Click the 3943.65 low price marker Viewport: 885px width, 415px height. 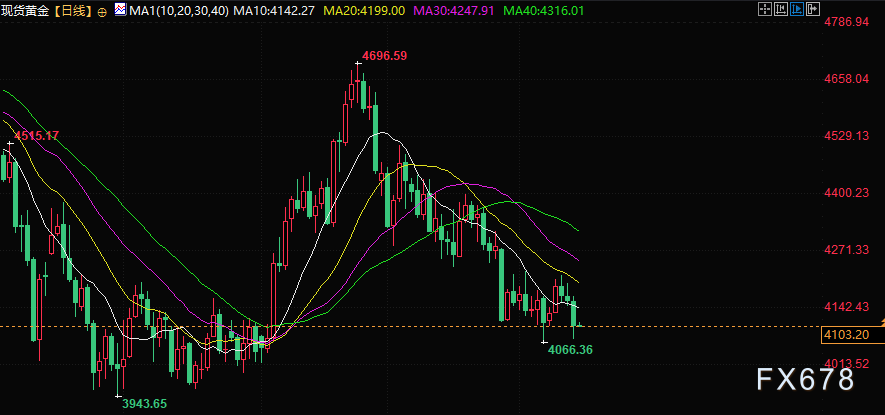pos(144,404)
